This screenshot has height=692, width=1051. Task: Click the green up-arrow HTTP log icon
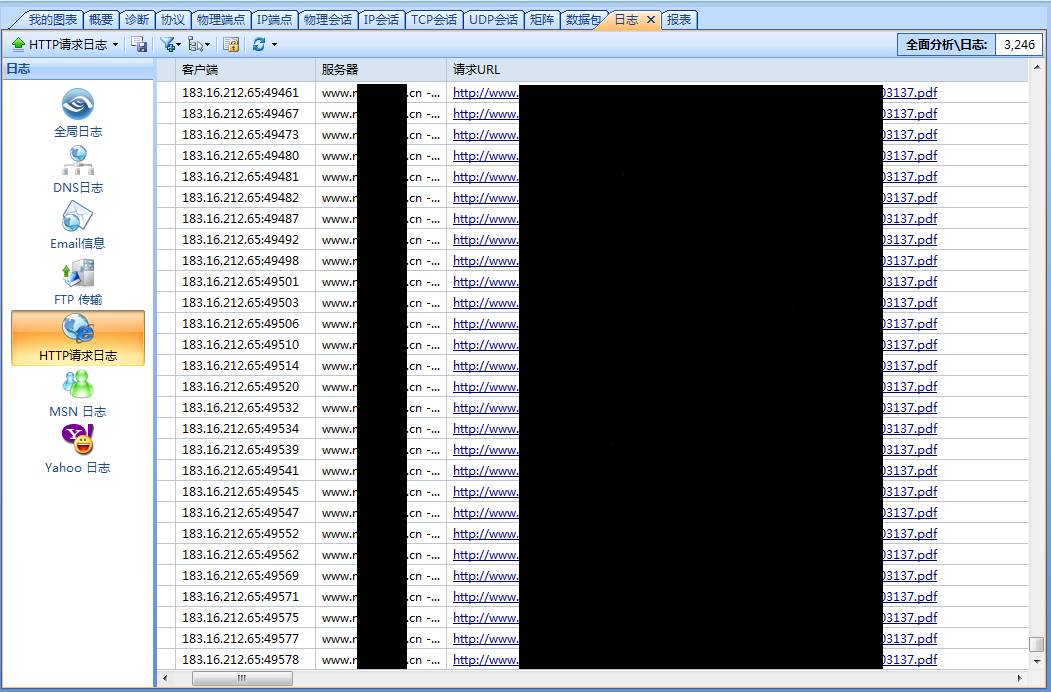coord(19,44)
